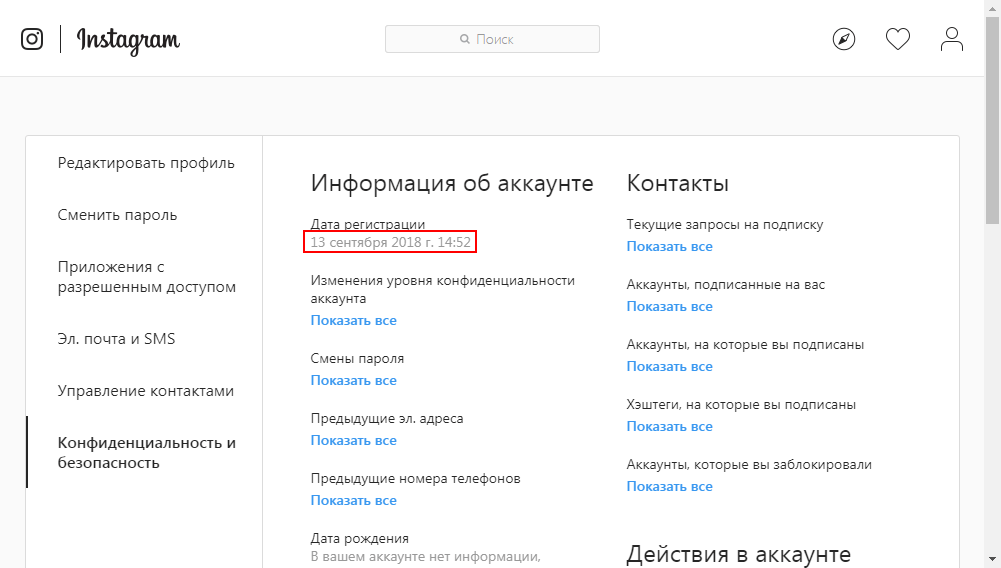Select Сменить пароль menu item
The width and height of the screenshot is (1001, 568).
(x=117, y=215)
